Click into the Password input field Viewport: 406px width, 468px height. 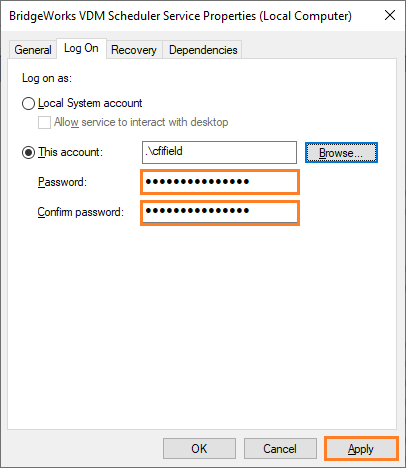[220, 182]
